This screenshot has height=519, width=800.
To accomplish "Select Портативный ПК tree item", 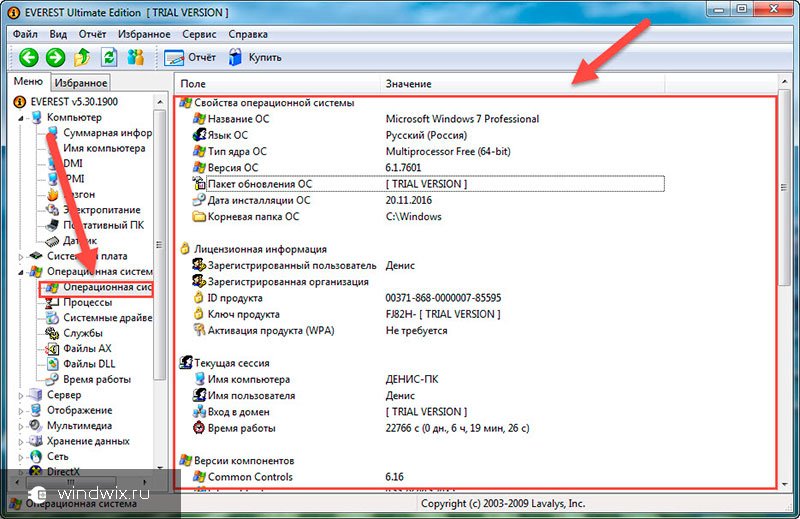I will click(x=95, y=225).
